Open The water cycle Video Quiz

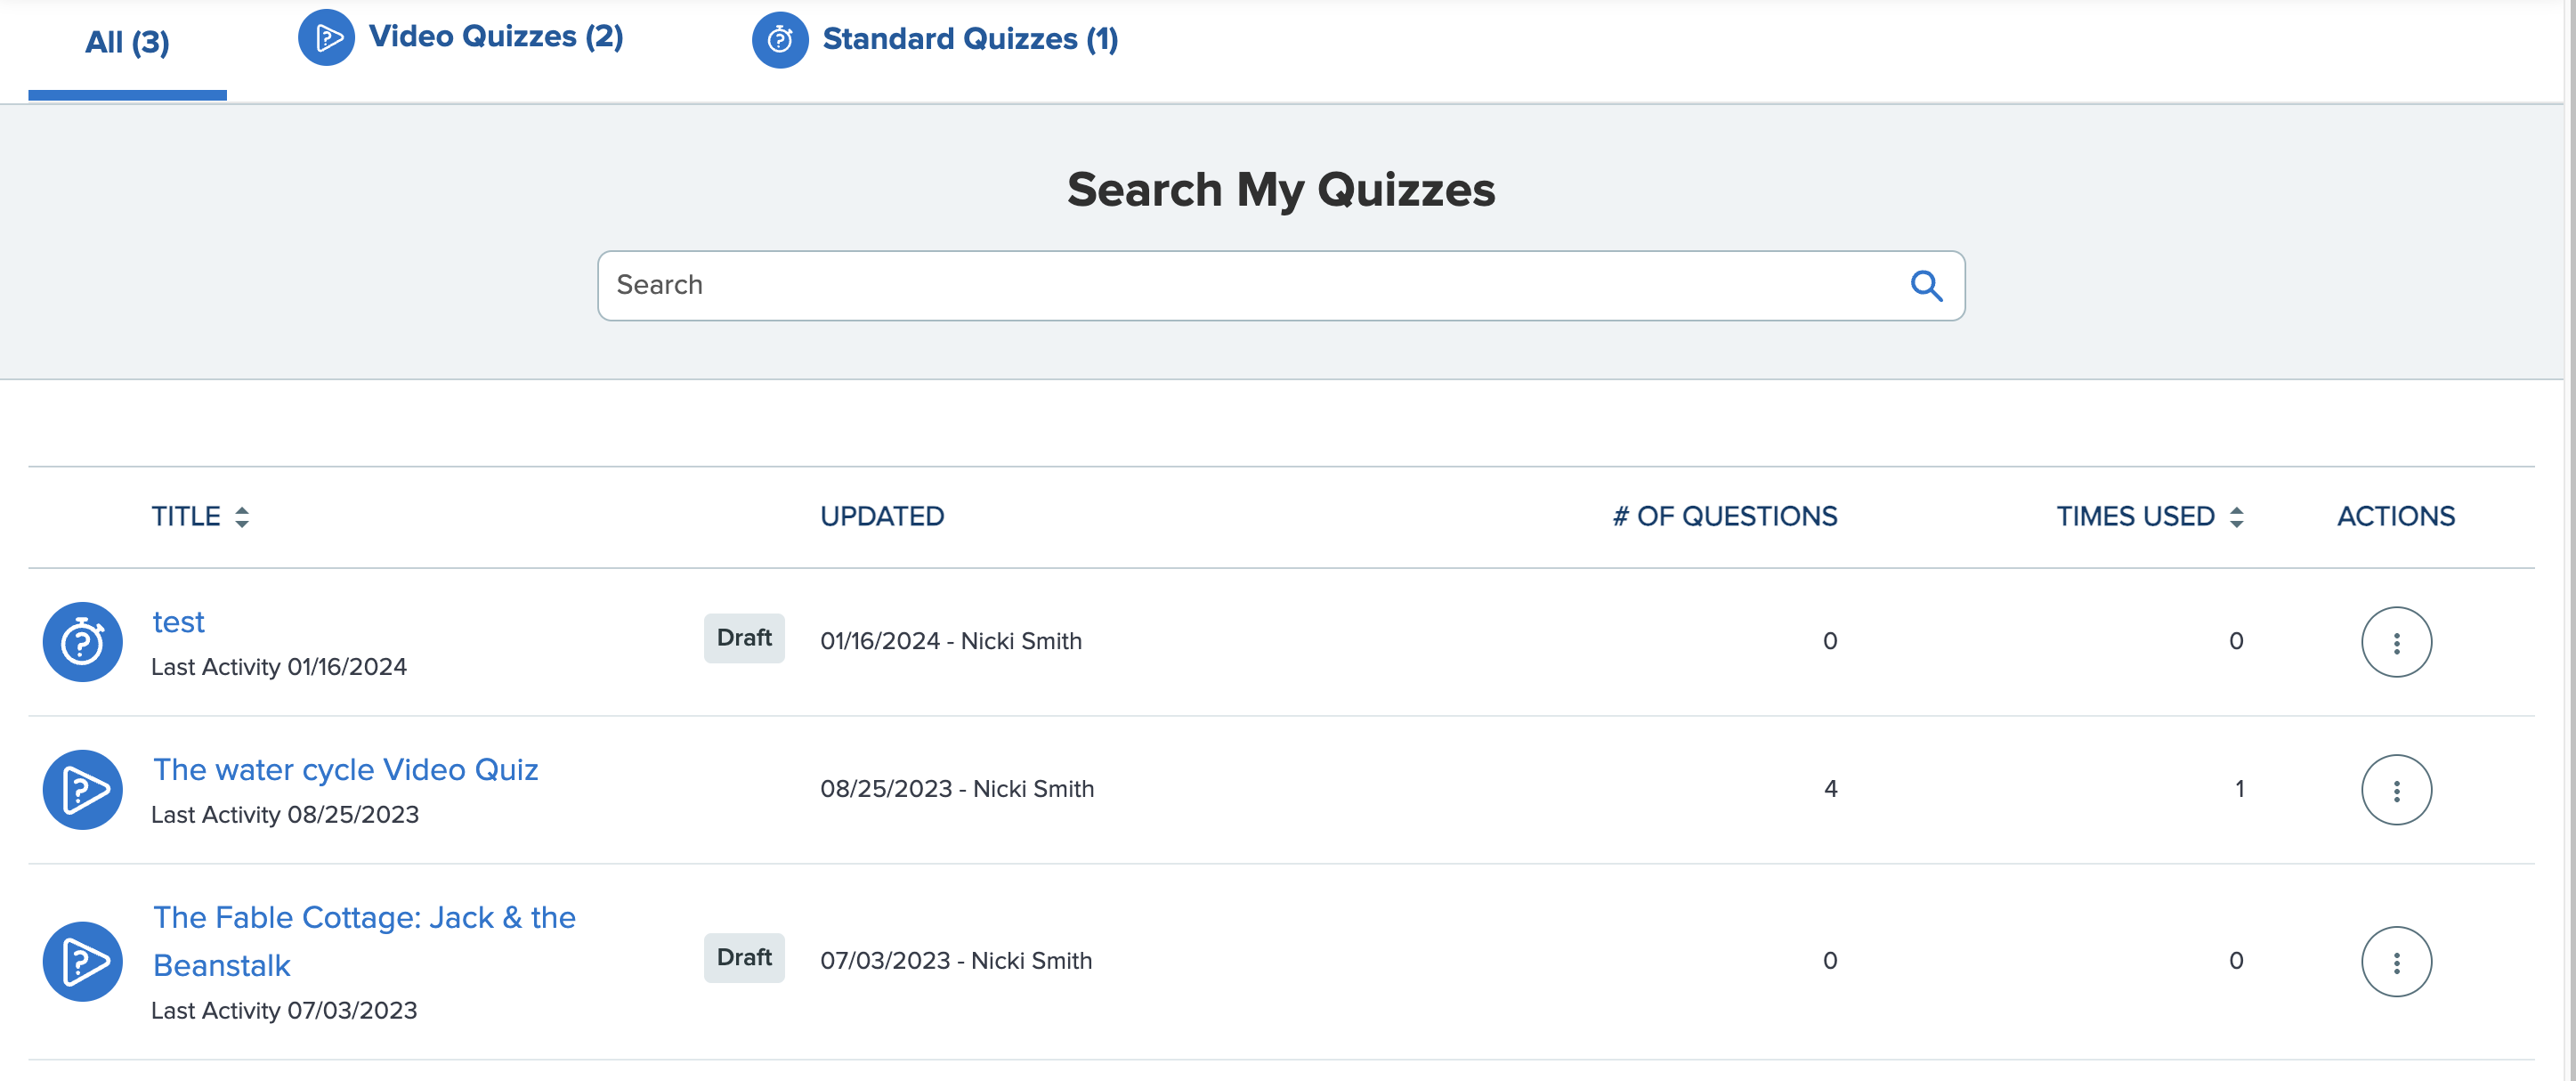tap(345, 769)
